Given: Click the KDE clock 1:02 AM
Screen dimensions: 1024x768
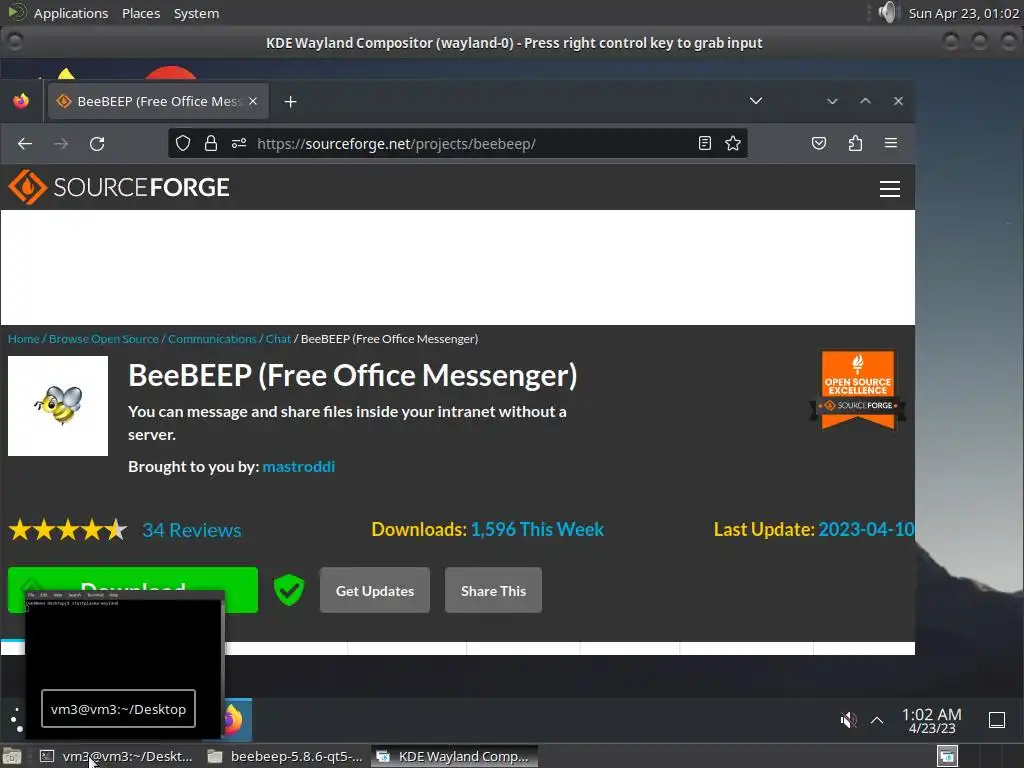Looking at the screenshot, I should point(931,720).
